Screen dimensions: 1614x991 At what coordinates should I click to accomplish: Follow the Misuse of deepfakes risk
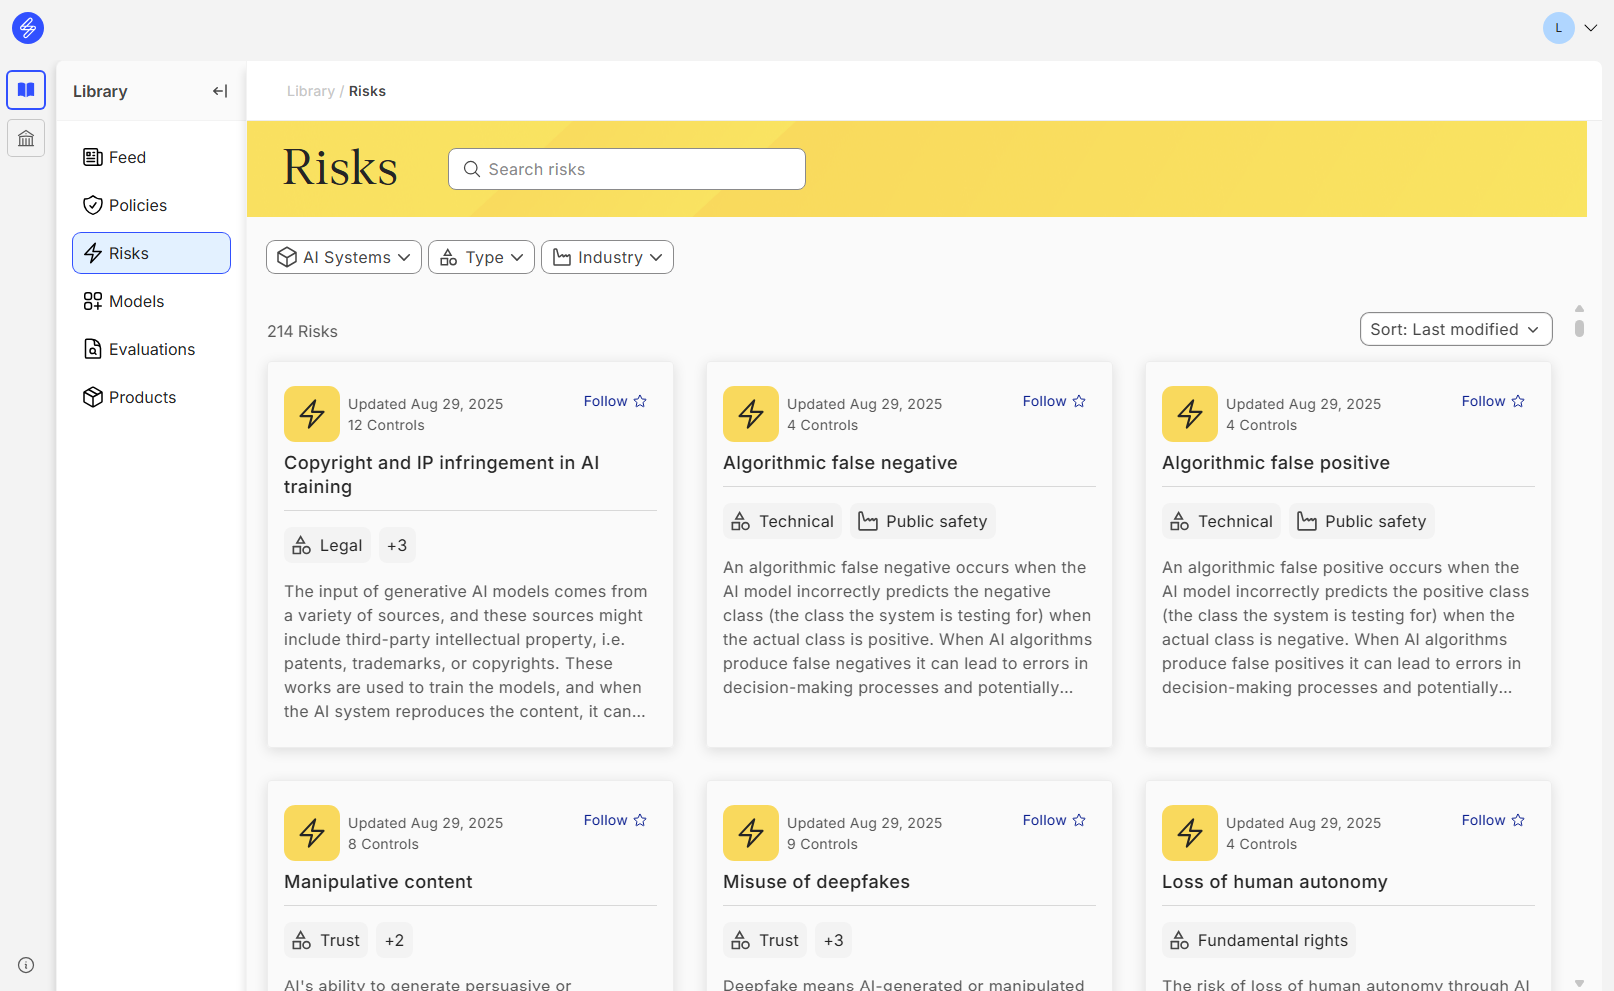1053,820
